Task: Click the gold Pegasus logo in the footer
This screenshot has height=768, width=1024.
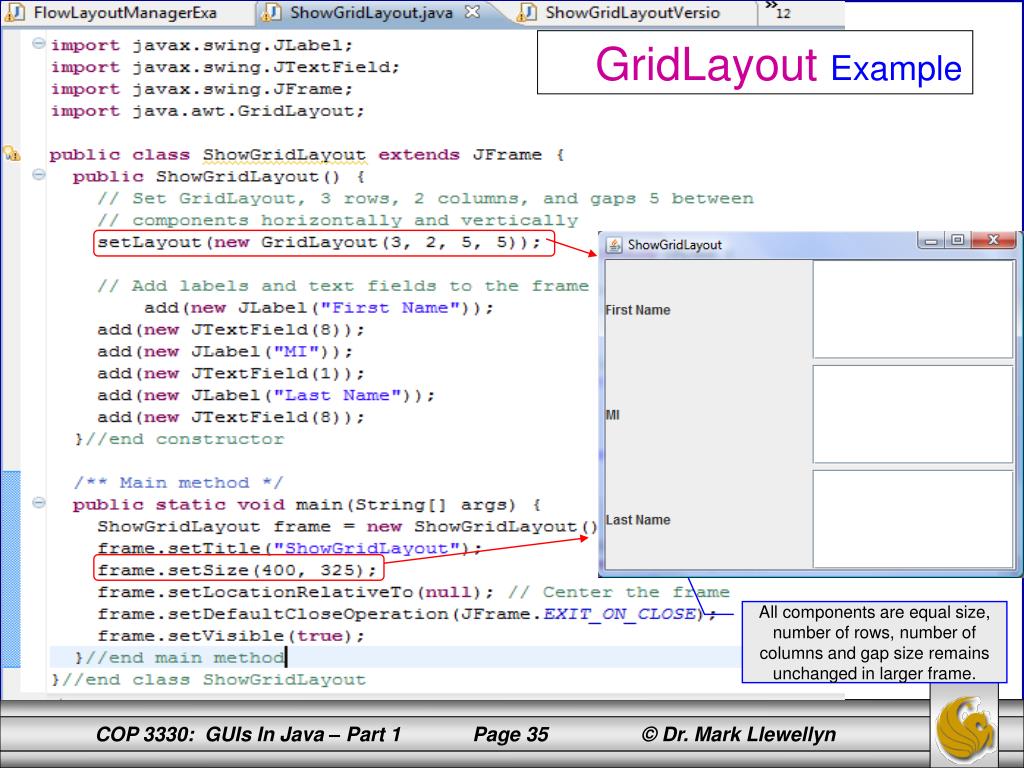Action: point(965,728)
